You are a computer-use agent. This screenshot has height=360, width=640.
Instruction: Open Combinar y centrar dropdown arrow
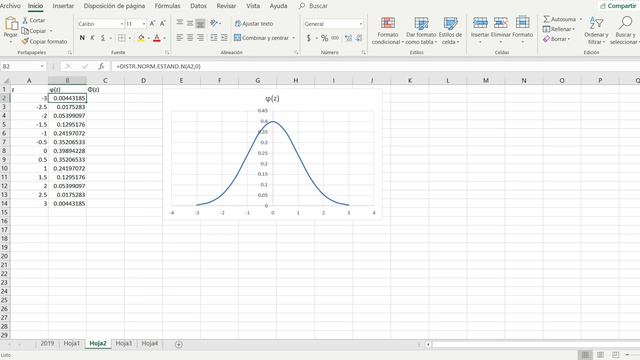293,38
